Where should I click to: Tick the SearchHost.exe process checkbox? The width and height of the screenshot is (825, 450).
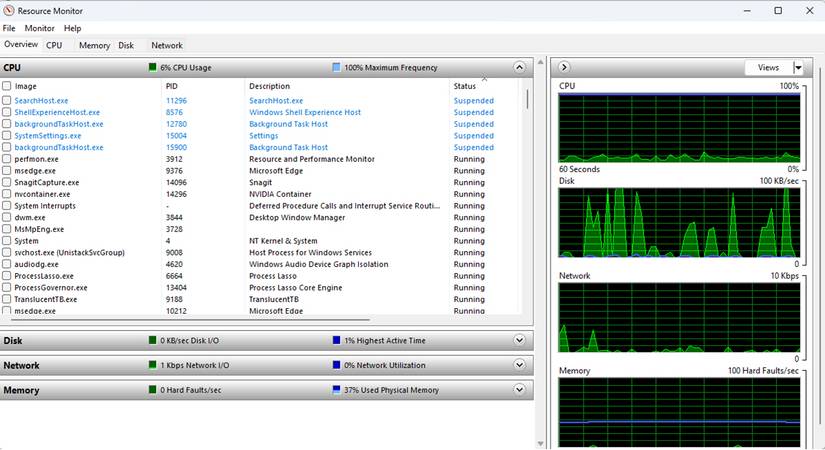coord(7,101)
